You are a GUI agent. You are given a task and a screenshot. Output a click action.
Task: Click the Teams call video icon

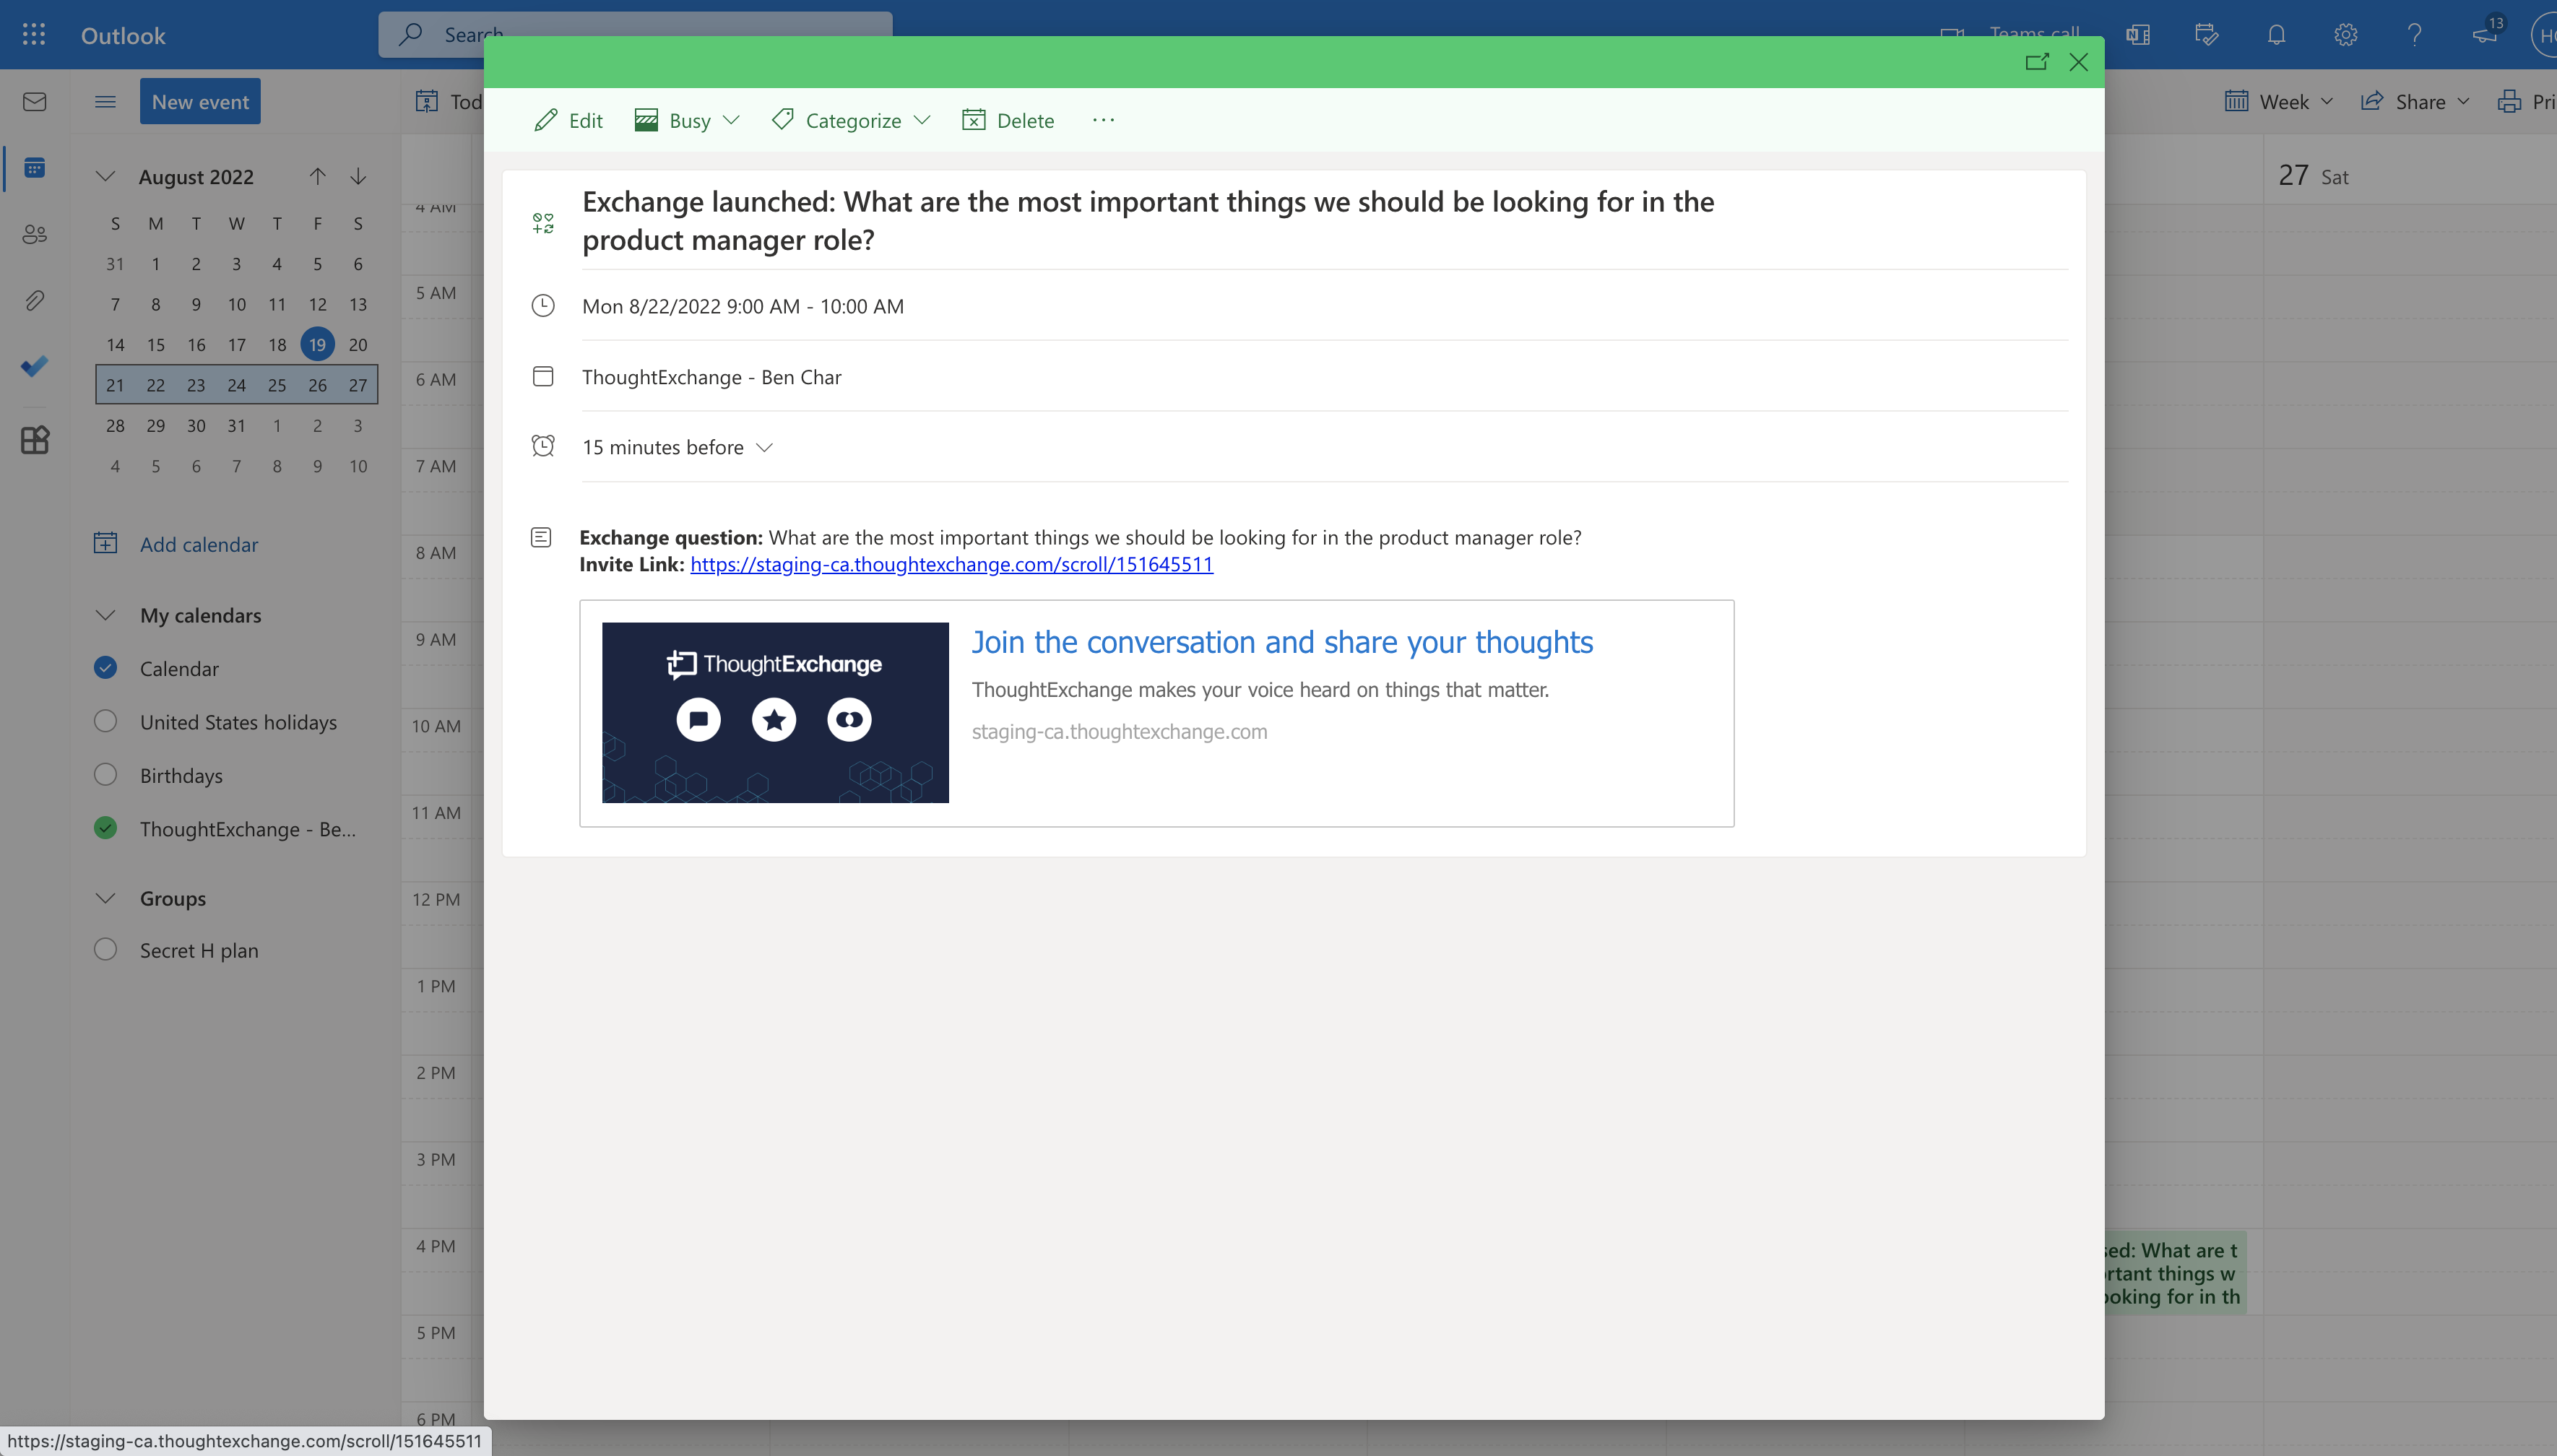1951,36
